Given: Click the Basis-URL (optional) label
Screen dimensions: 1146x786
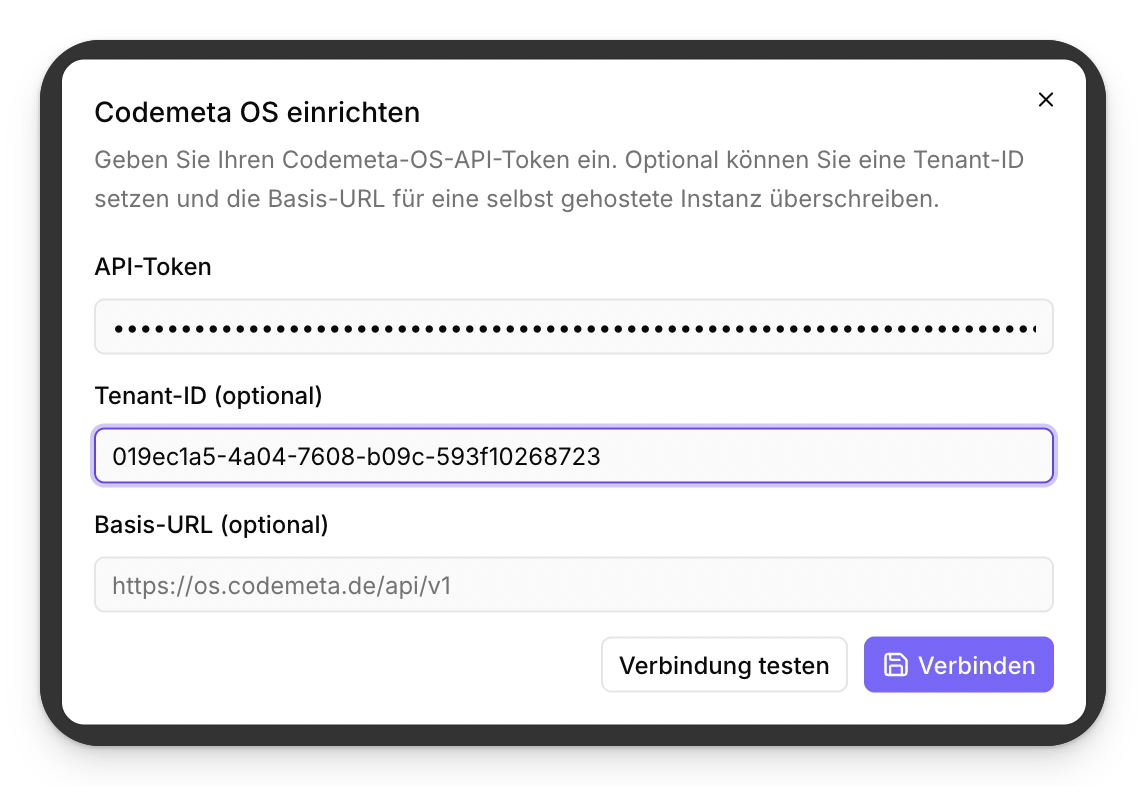Looking at the screenshot, I should 211,525.
